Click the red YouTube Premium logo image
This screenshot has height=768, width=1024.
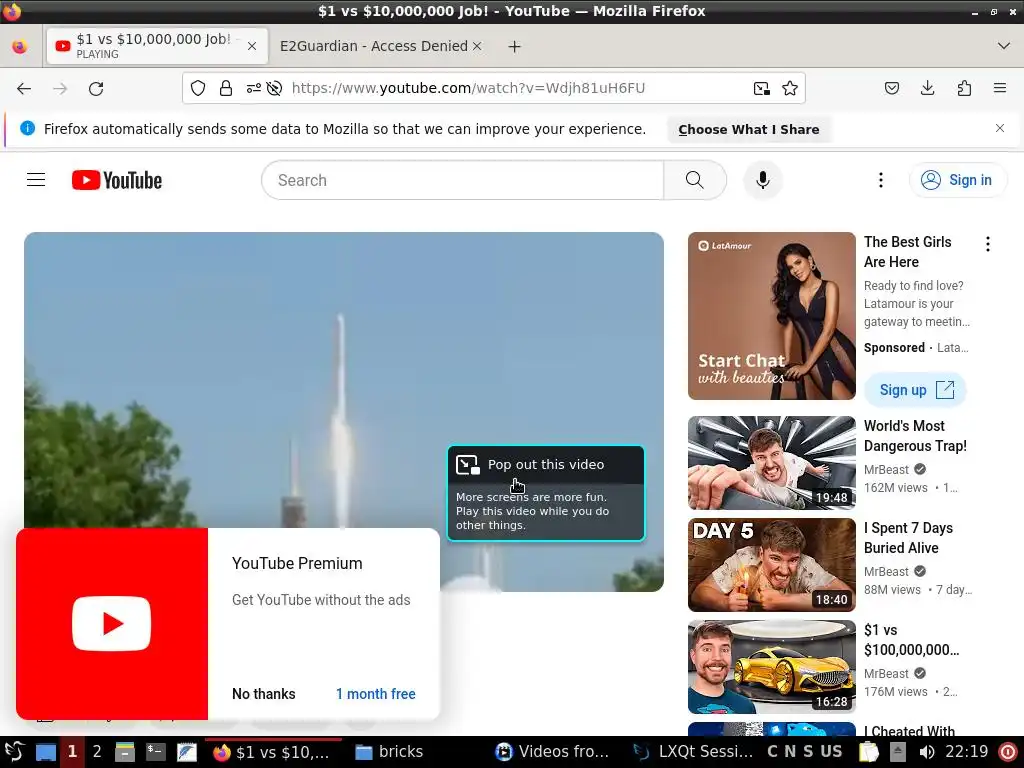(112, 624)
